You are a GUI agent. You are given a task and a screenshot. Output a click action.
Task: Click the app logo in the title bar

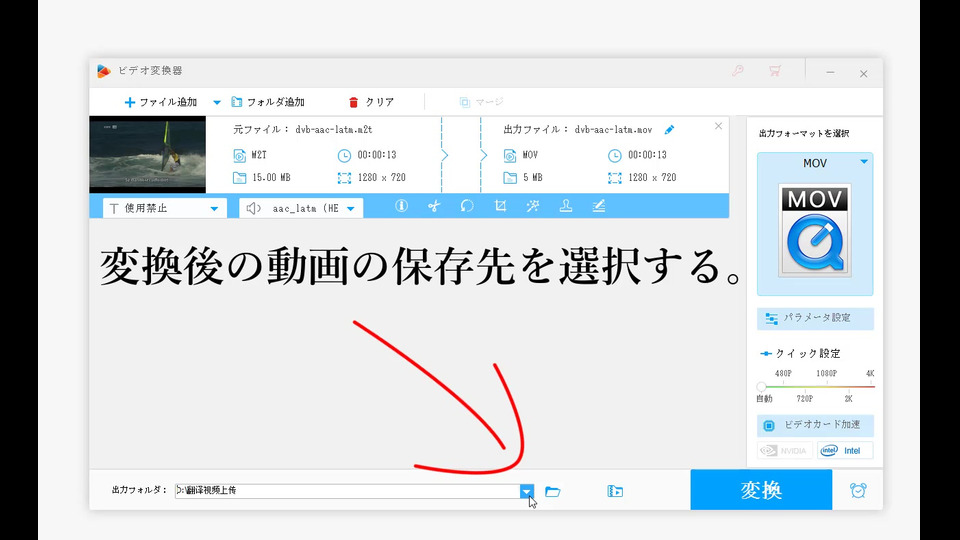click(103, 71)
